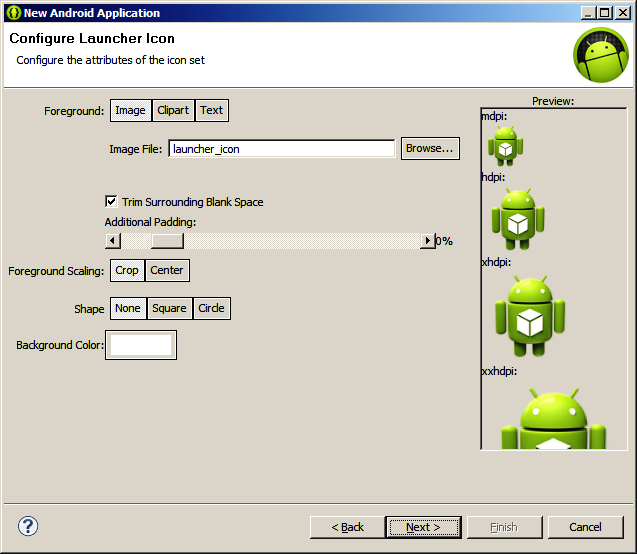Go to previous page with Back
Viewport: 637px width, 554px height.
point(347,527)
